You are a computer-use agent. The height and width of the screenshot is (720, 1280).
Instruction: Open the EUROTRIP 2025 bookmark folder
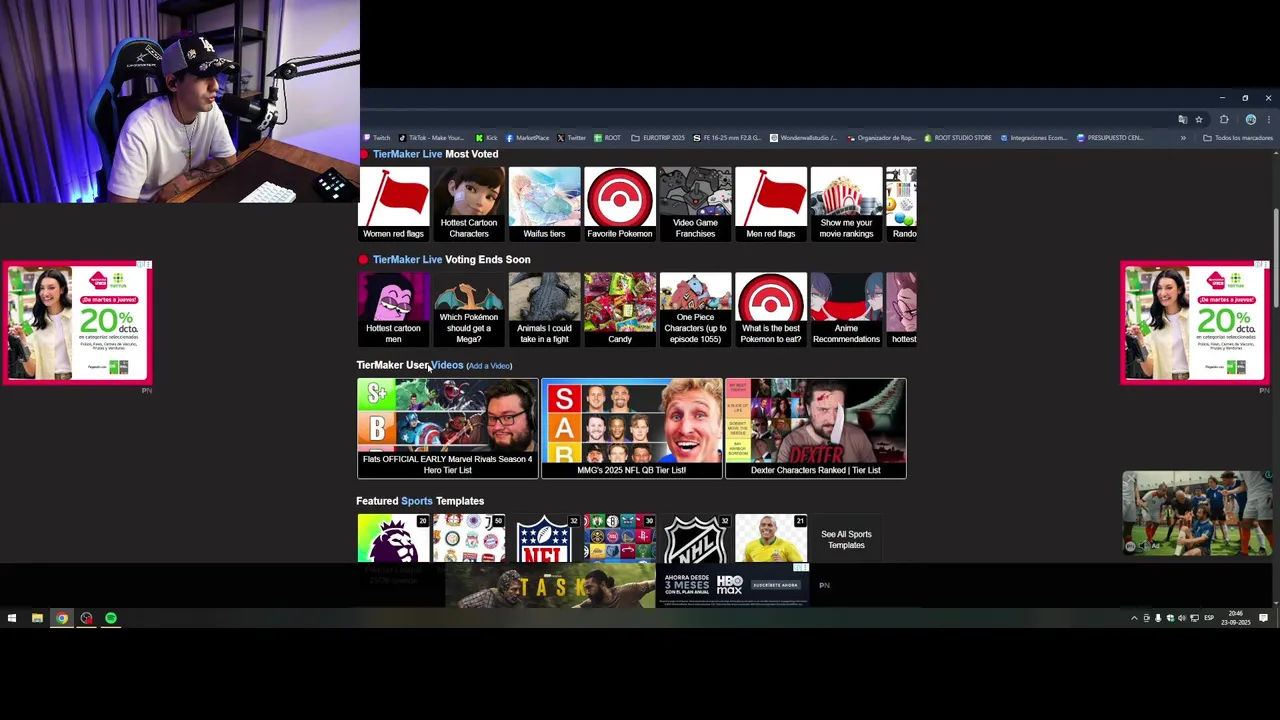pyautogui.click(x=659, y=138)
